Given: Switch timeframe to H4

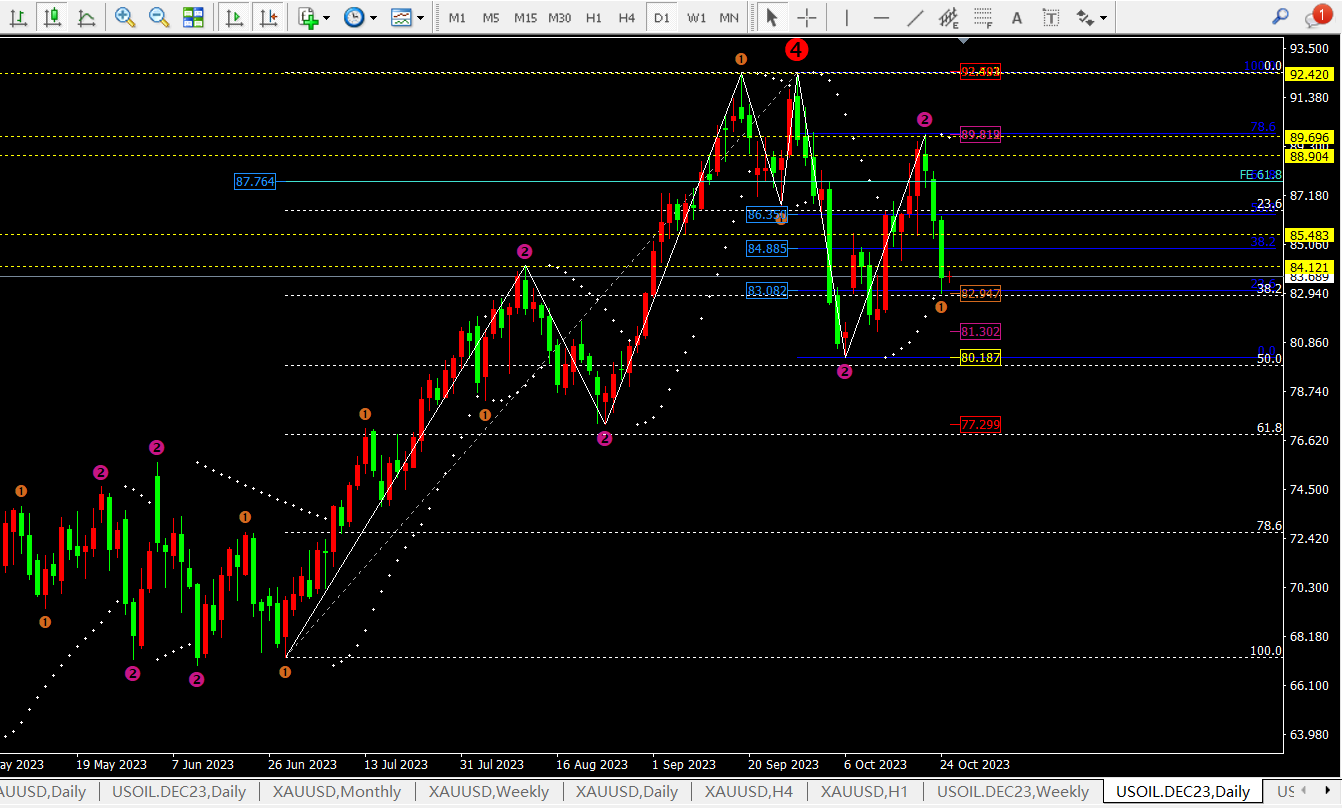Looking at the screenshot, I should 627,17.
